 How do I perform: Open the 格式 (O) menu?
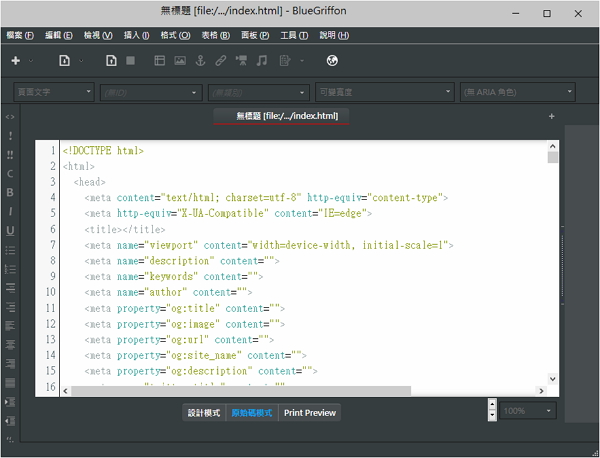pyautogui.click(x=175, y=36)
